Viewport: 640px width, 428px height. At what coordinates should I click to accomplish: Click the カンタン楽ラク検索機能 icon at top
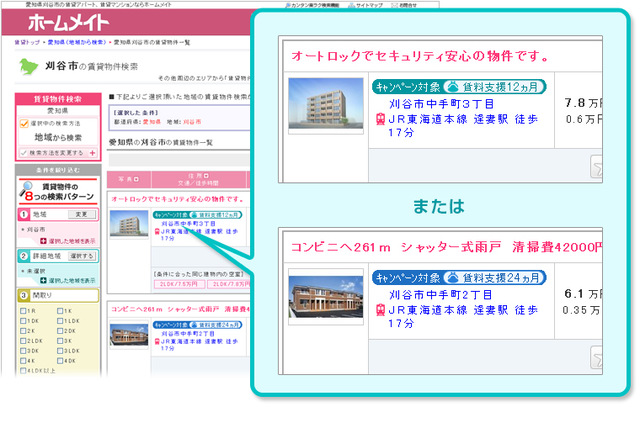[287, 5]
